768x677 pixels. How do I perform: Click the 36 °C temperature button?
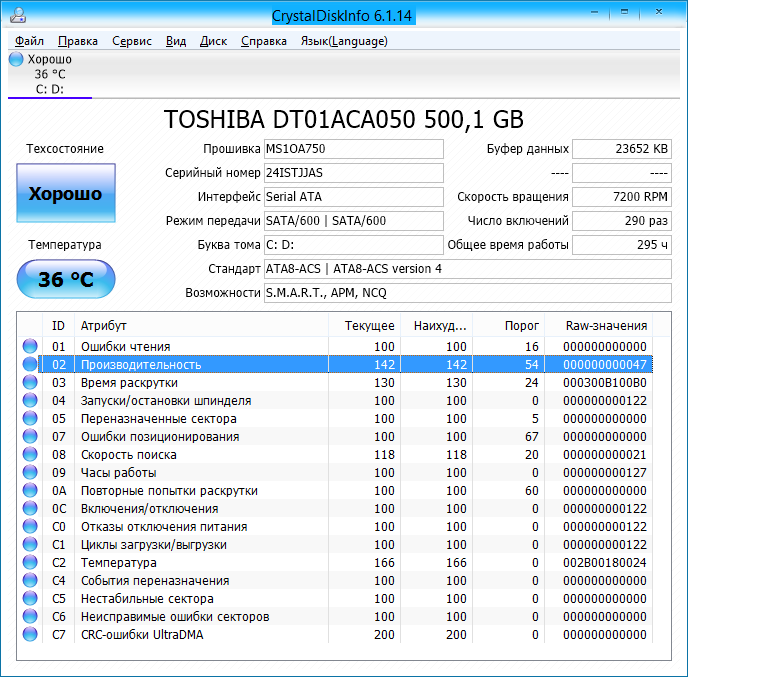(x=66, y=279)
